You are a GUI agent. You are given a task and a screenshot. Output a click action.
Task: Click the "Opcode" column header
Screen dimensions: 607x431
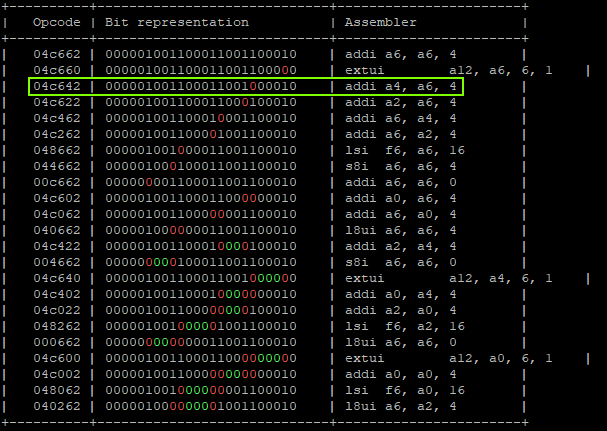[56, 22]
